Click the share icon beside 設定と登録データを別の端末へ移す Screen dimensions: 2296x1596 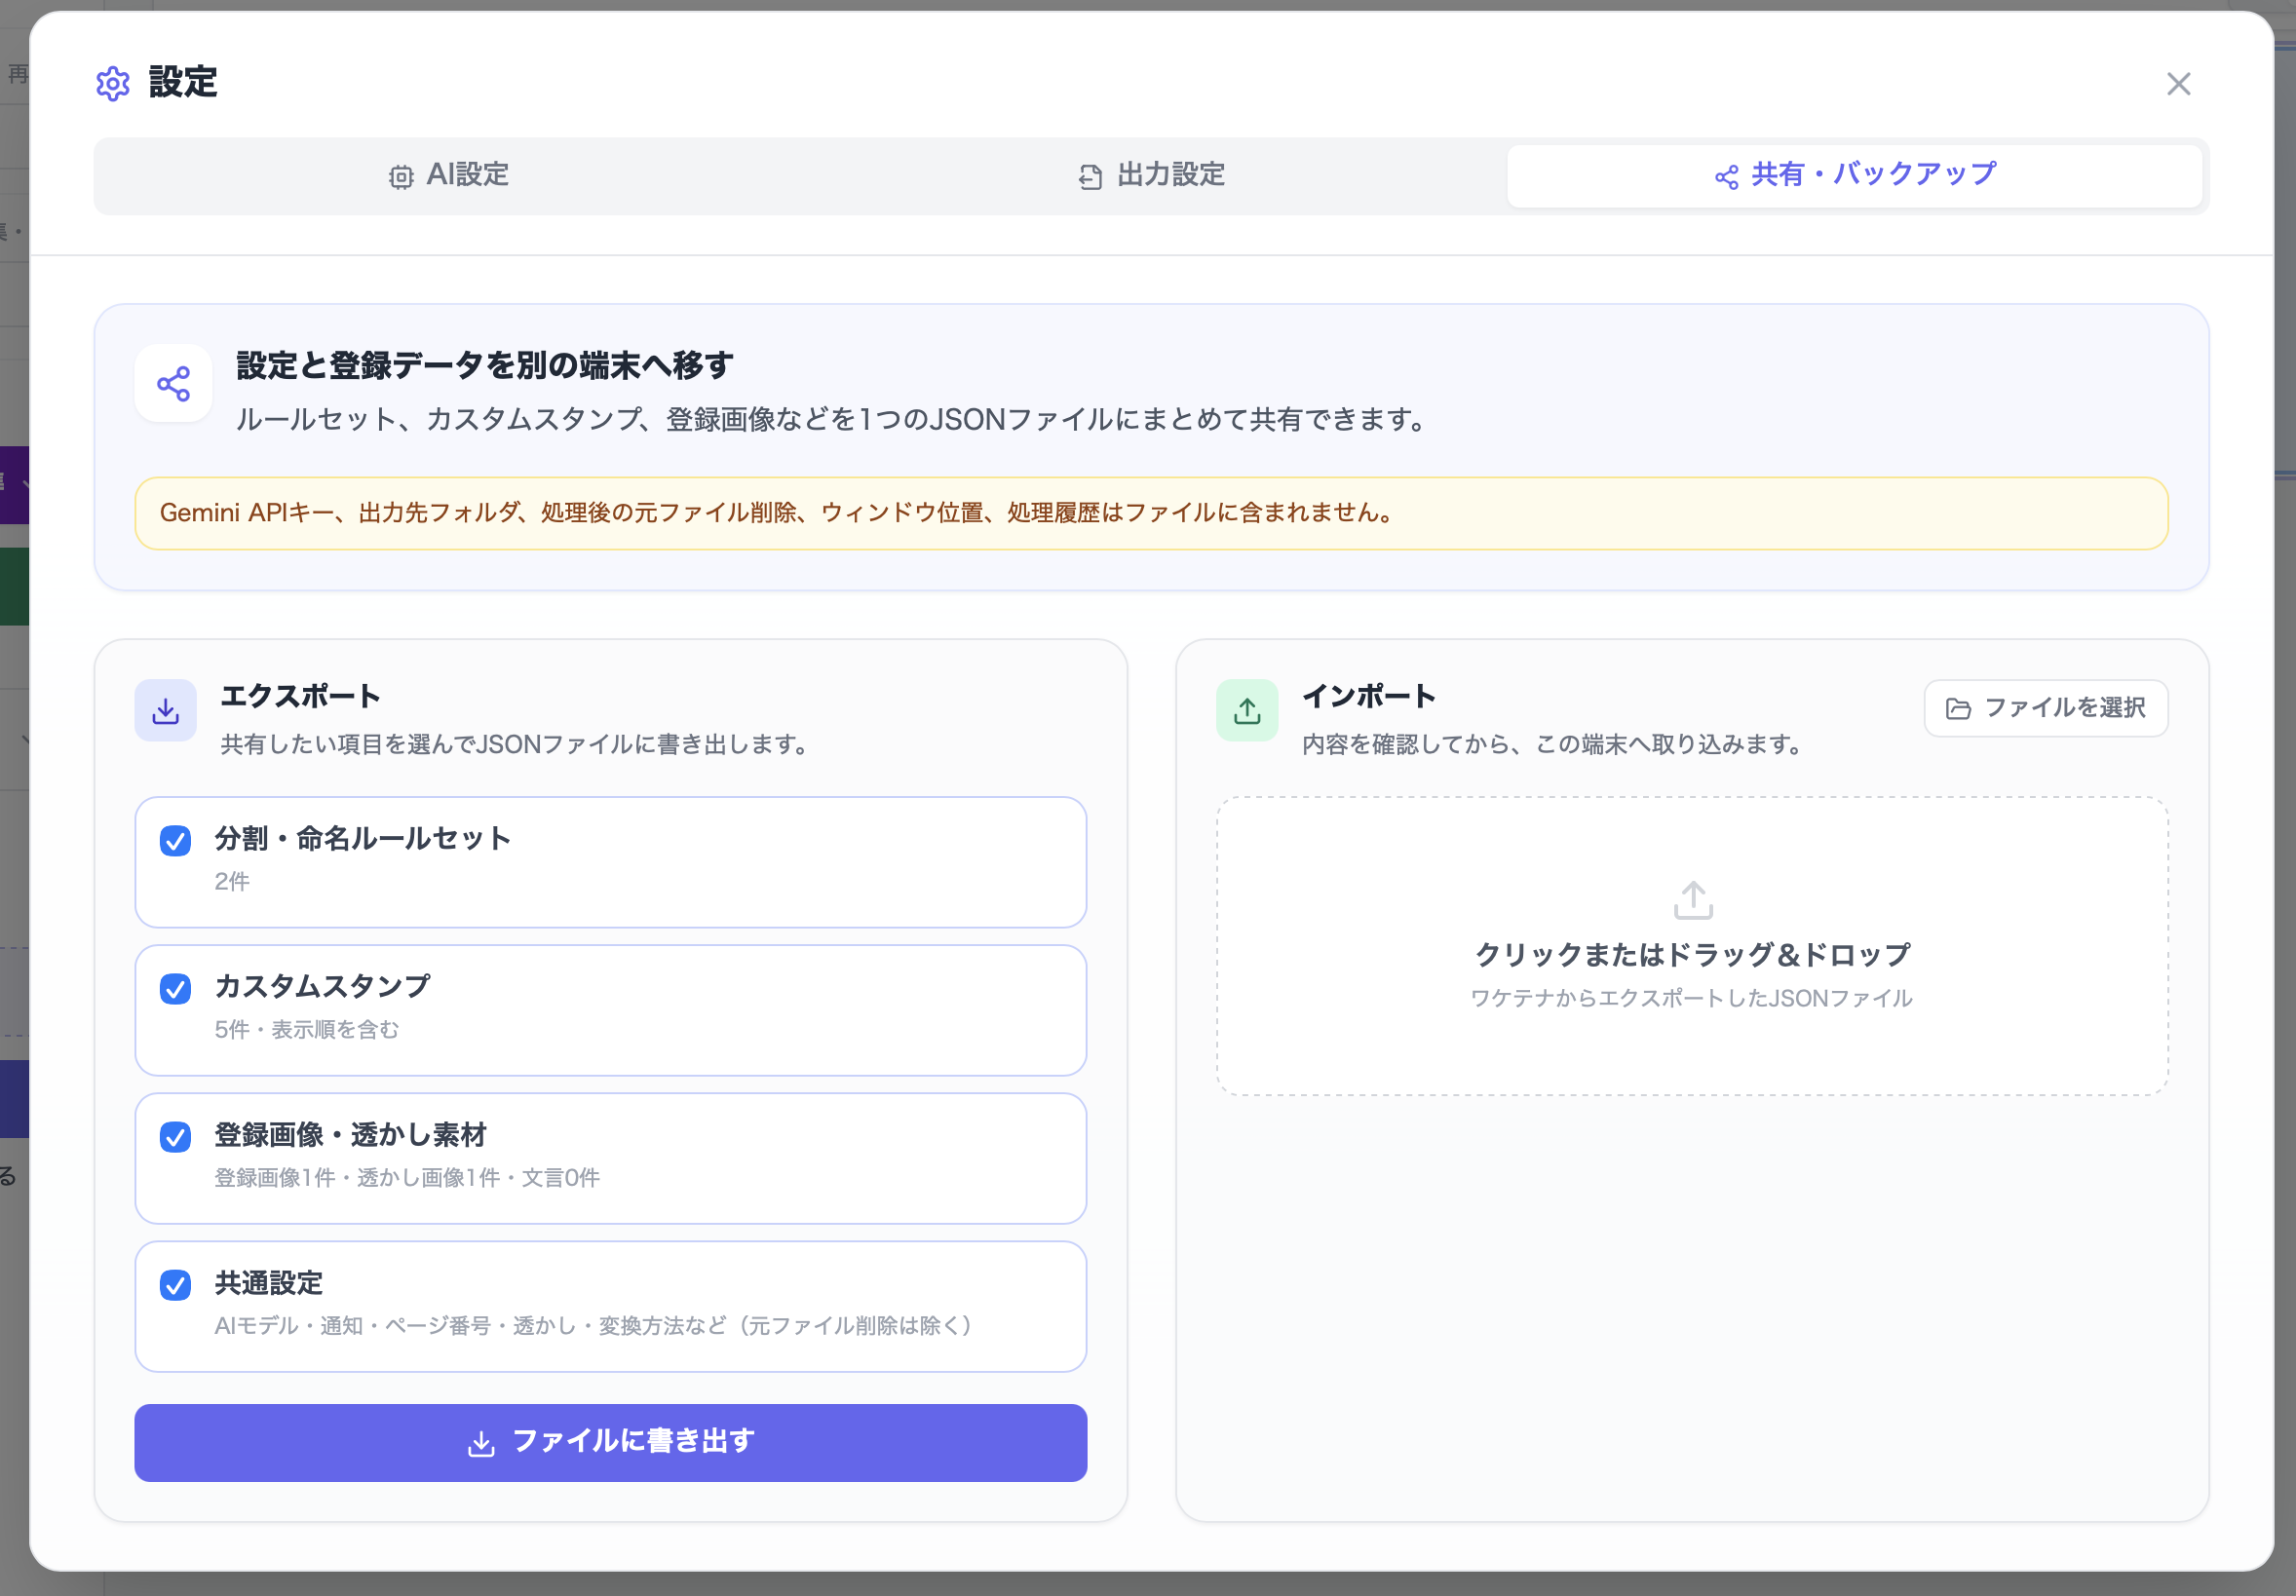[x=173, y=384]
